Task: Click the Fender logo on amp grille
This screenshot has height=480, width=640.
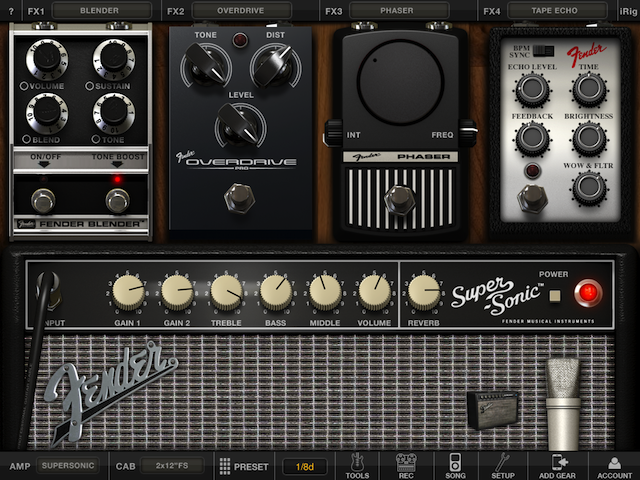Action: click(x=111, y=393)
